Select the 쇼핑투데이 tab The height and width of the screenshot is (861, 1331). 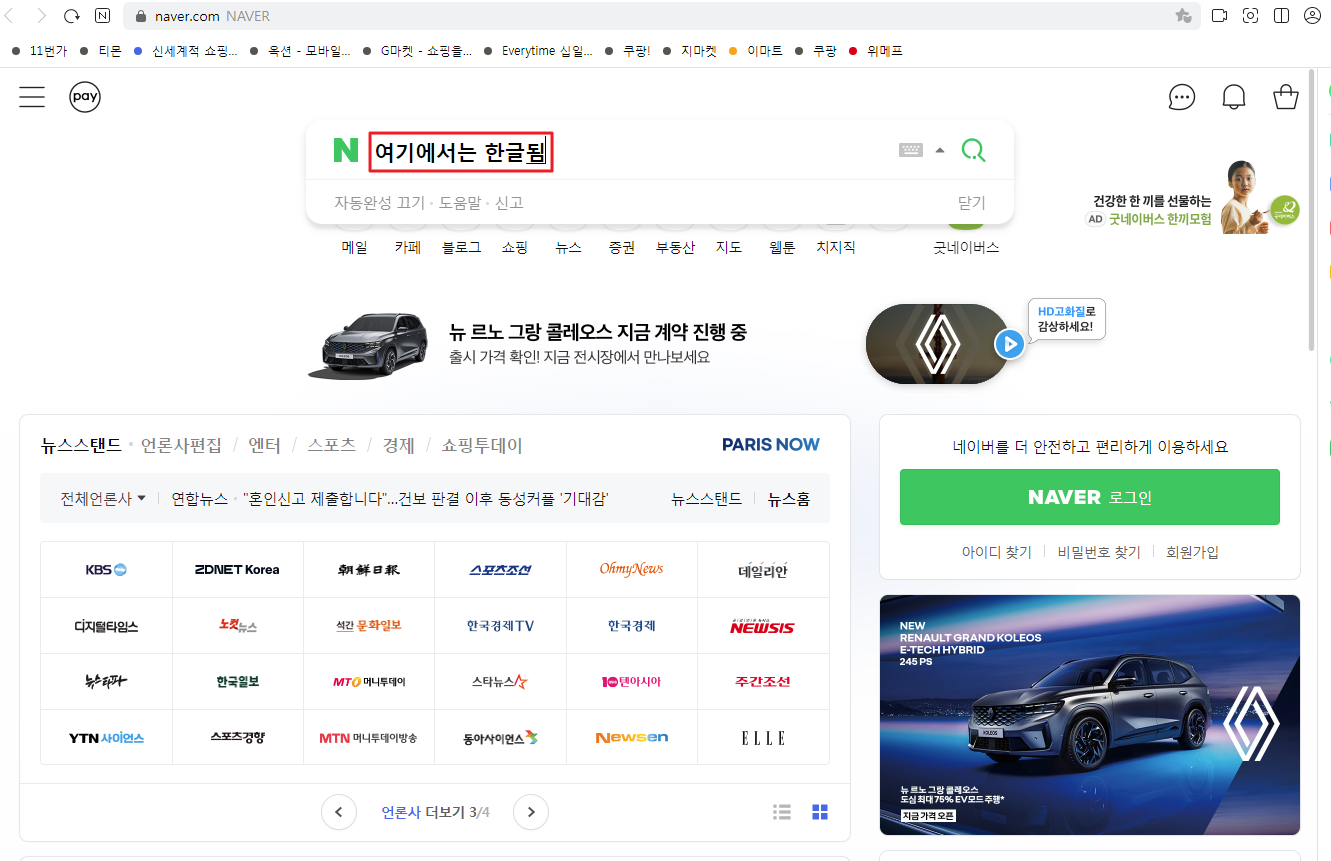click(482, 445)
